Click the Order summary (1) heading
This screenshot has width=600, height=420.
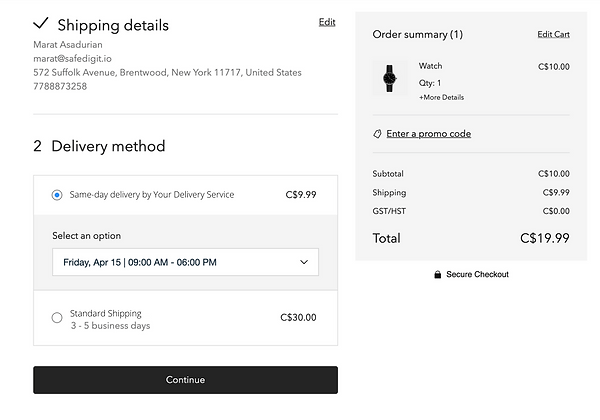pyautogui.click(x=417, y=34)
